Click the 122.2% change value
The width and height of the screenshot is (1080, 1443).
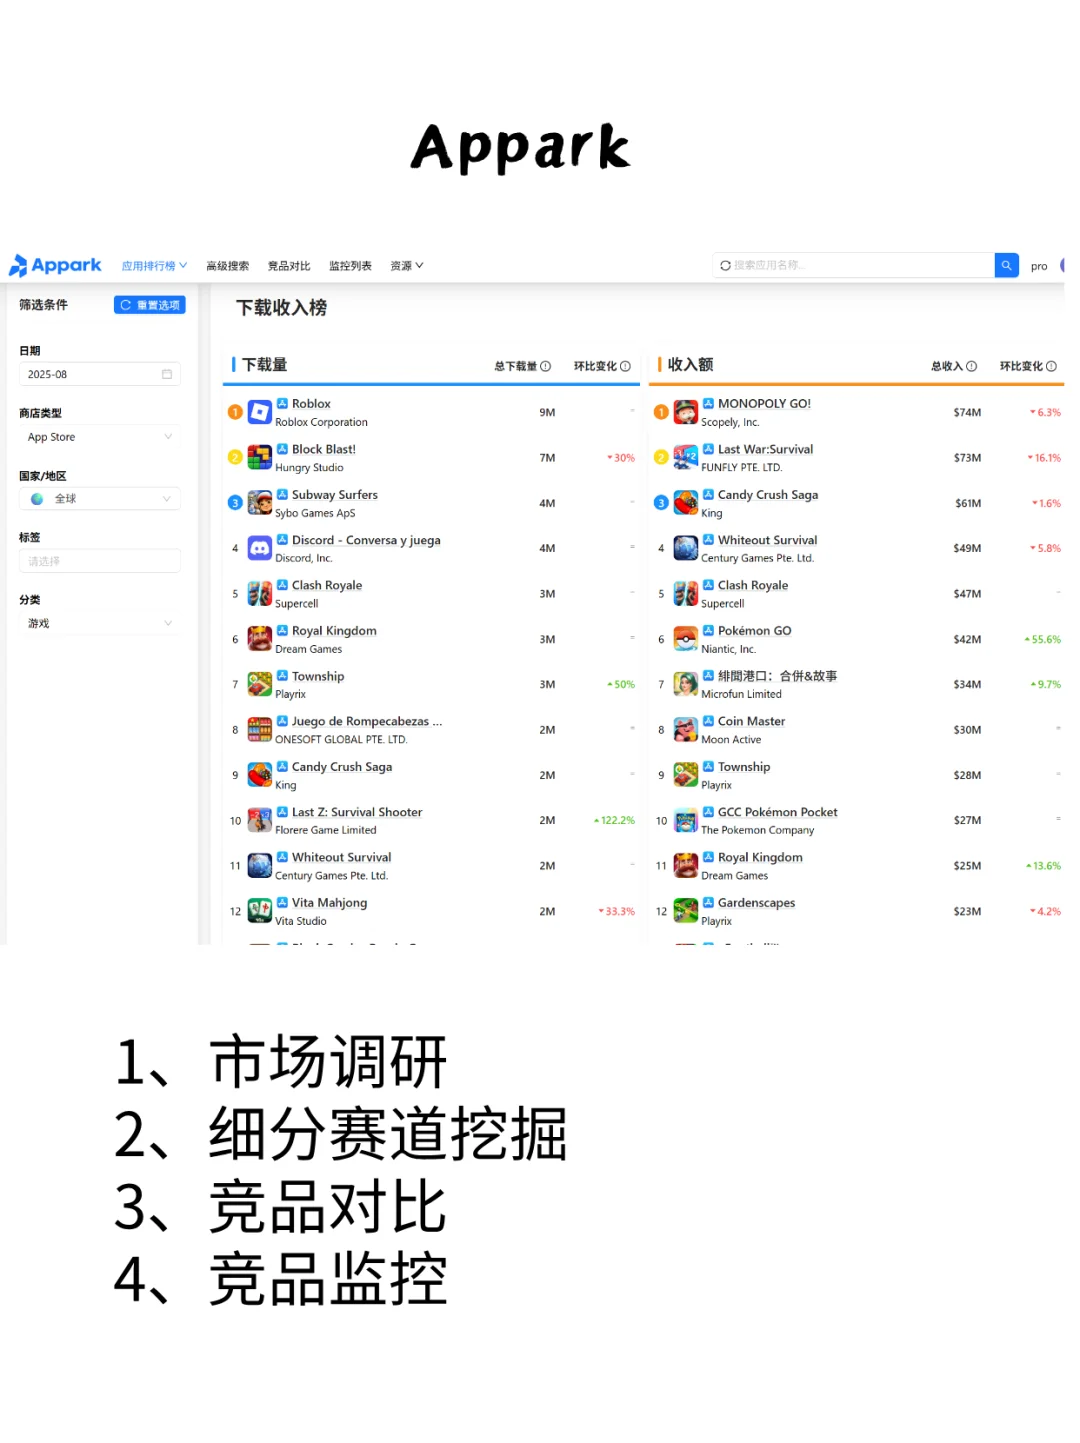click(x=615, y=820)
